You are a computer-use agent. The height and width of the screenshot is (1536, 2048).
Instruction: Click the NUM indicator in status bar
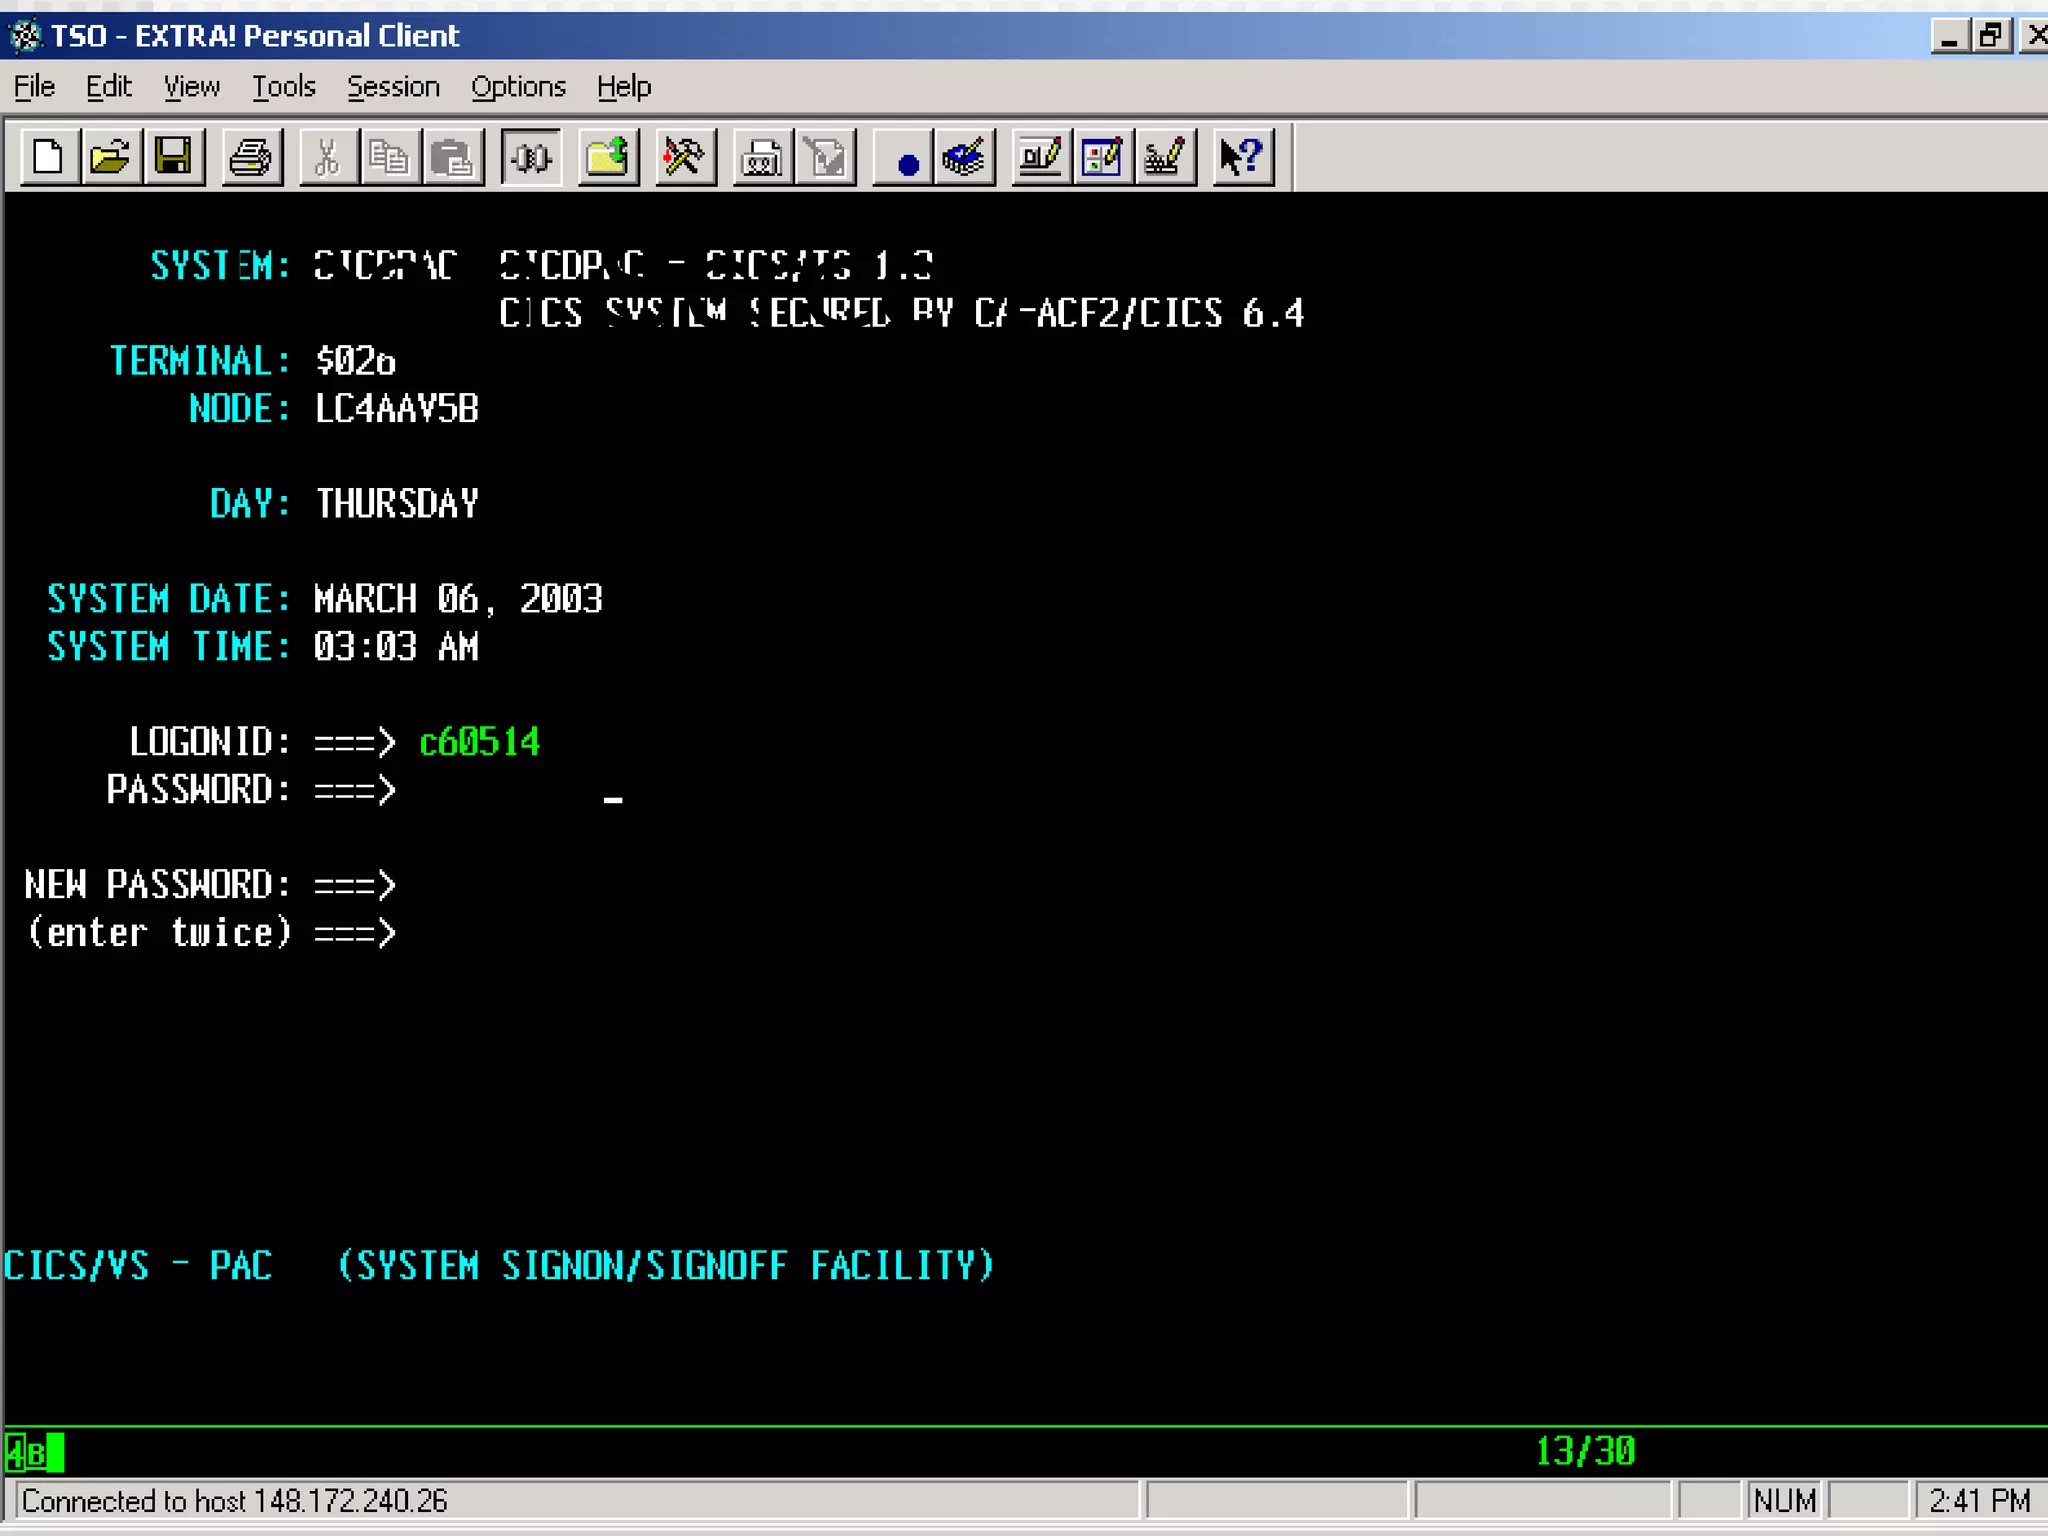[x=1785, y=1501]
